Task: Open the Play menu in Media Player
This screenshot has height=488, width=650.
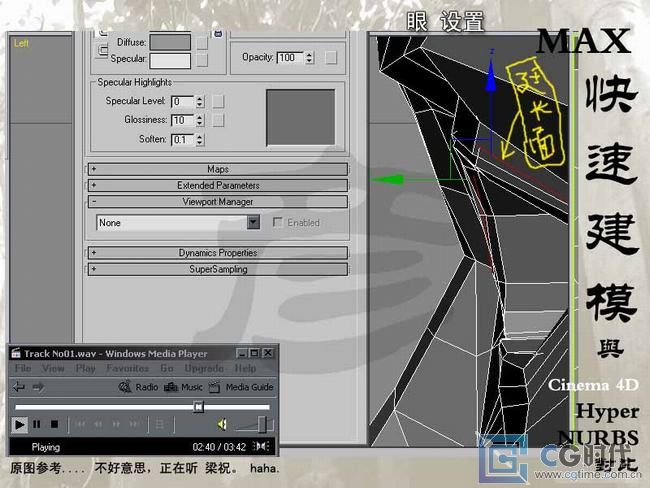Action: click(85, 368)
